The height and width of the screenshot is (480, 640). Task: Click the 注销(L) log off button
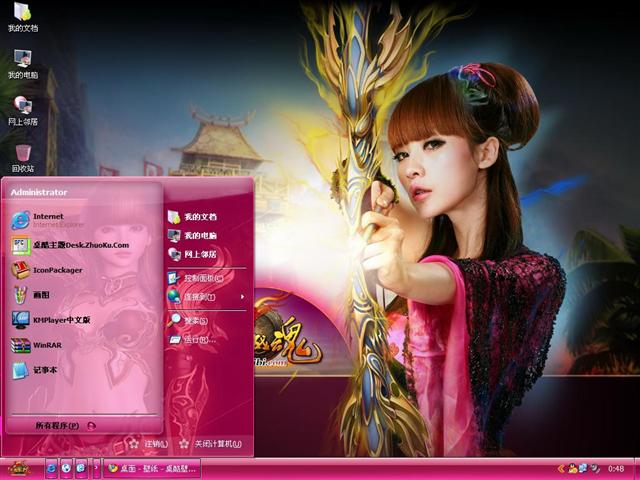coord(148,444)
